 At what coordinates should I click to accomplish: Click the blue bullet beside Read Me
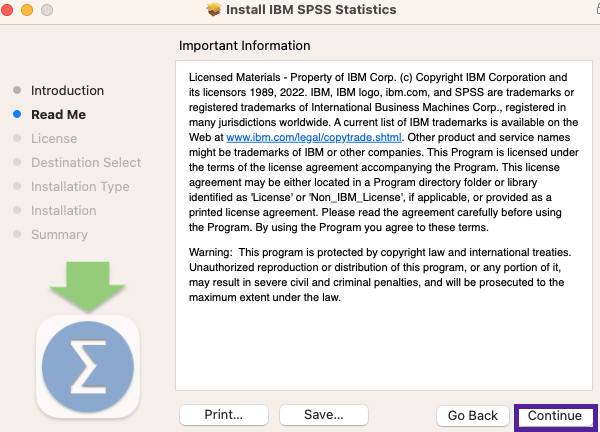click(17, 114)
